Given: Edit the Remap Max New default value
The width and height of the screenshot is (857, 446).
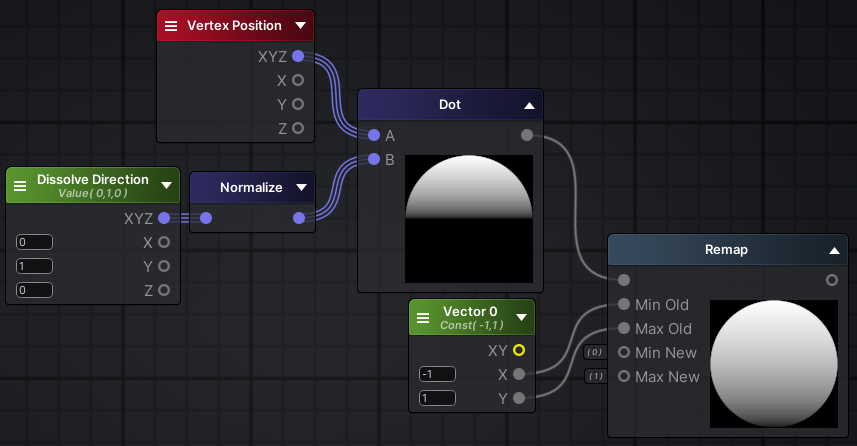Looking at the screenshot, I should 595,377.
